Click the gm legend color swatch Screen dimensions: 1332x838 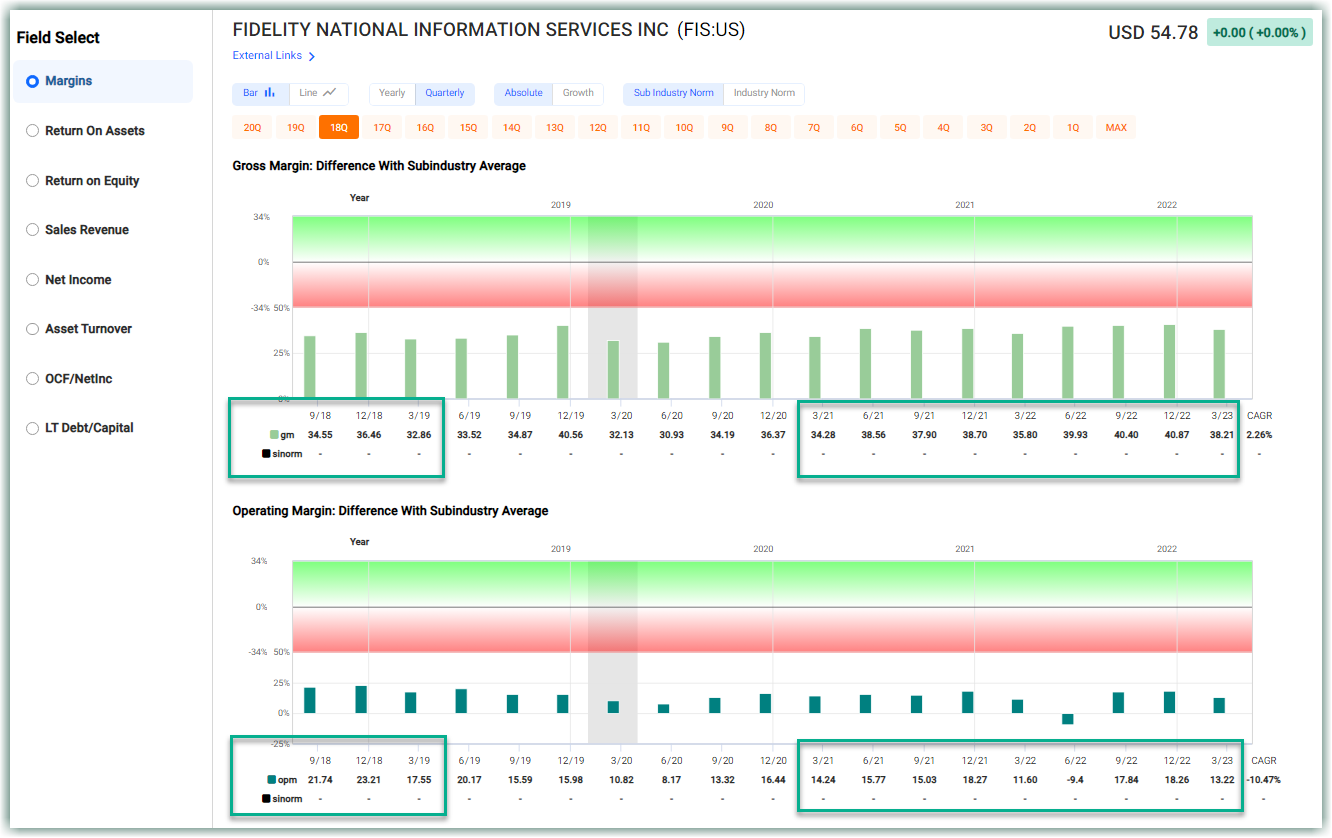pyautogui.click(x=275, y=435)
